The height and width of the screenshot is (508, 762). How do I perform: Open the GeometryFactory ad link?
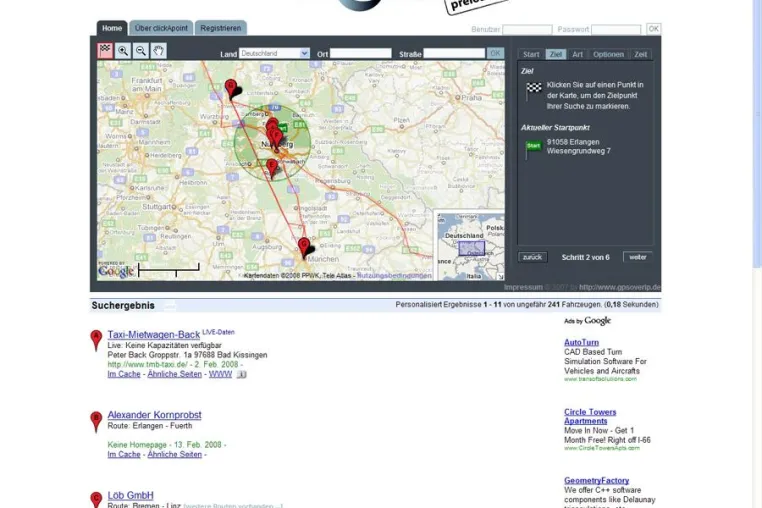click(x=596, y=480)
